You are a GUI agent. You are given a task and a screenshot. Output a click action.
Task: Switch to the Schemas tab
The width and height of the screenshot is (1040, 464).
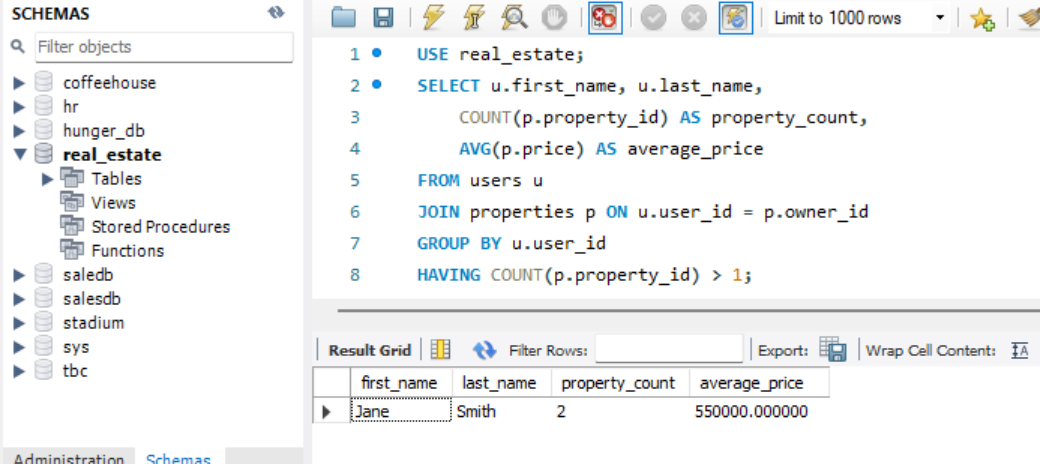tap(178, 459)
